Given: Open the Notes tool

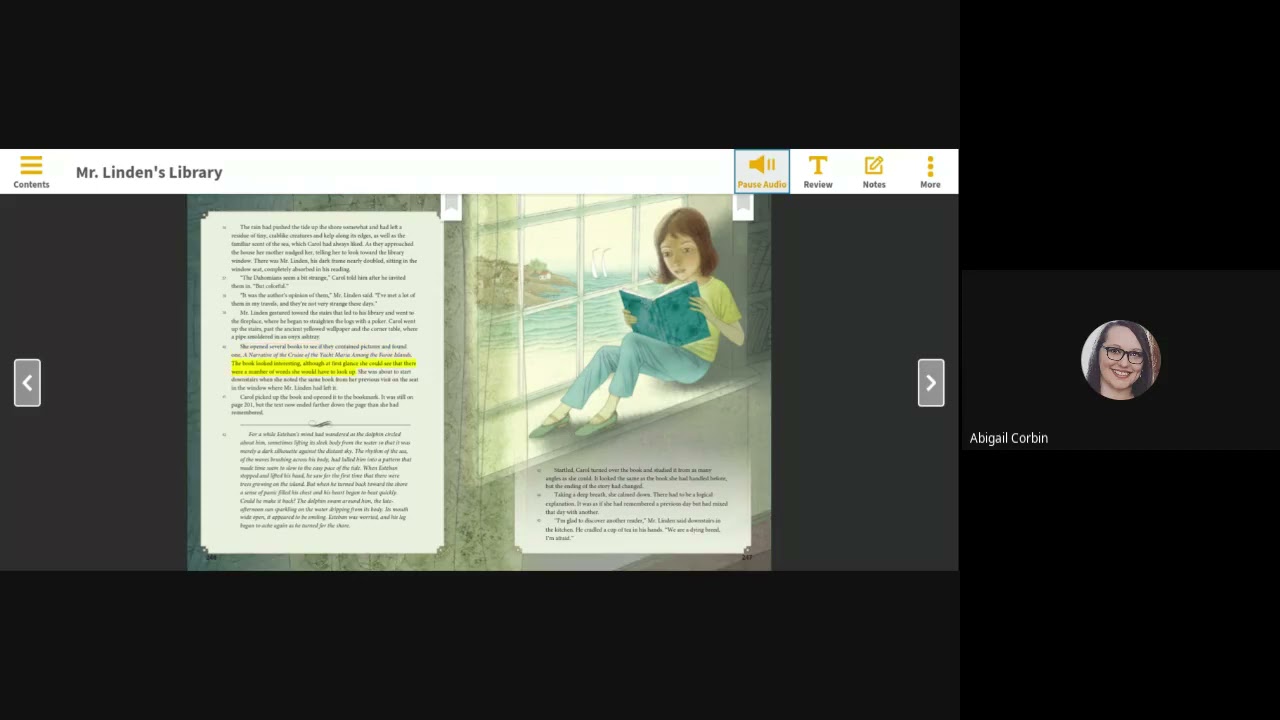Looking at the screenshot, I should [874, 171].
